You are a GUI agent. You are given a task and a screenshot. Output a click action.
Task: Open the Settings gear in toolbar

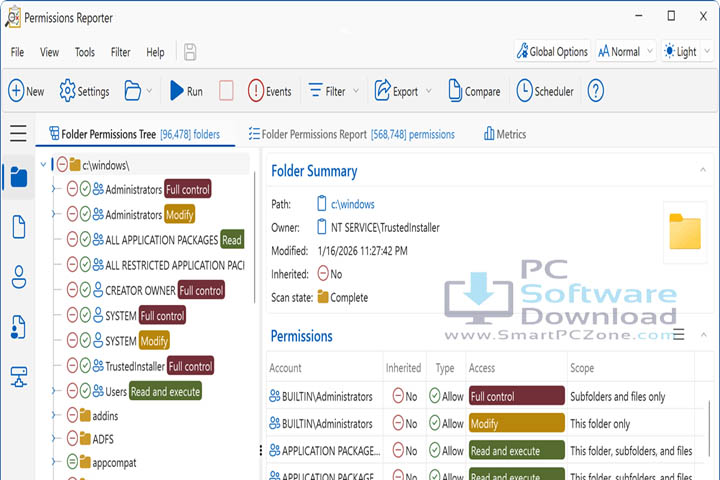pyautogui.click(x=84, y=91)
